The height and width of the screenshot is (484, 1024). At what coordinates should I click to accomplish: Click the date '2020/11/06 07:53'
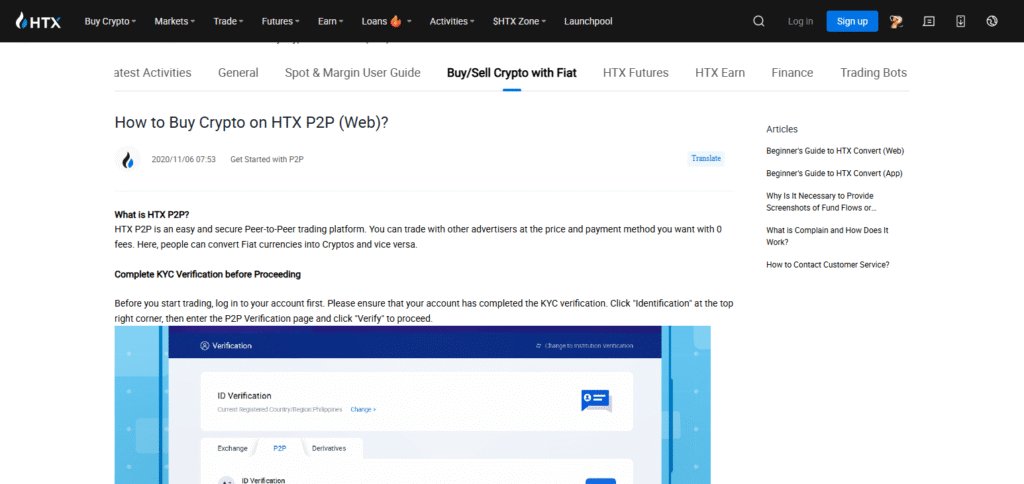[x=183, y=159]
